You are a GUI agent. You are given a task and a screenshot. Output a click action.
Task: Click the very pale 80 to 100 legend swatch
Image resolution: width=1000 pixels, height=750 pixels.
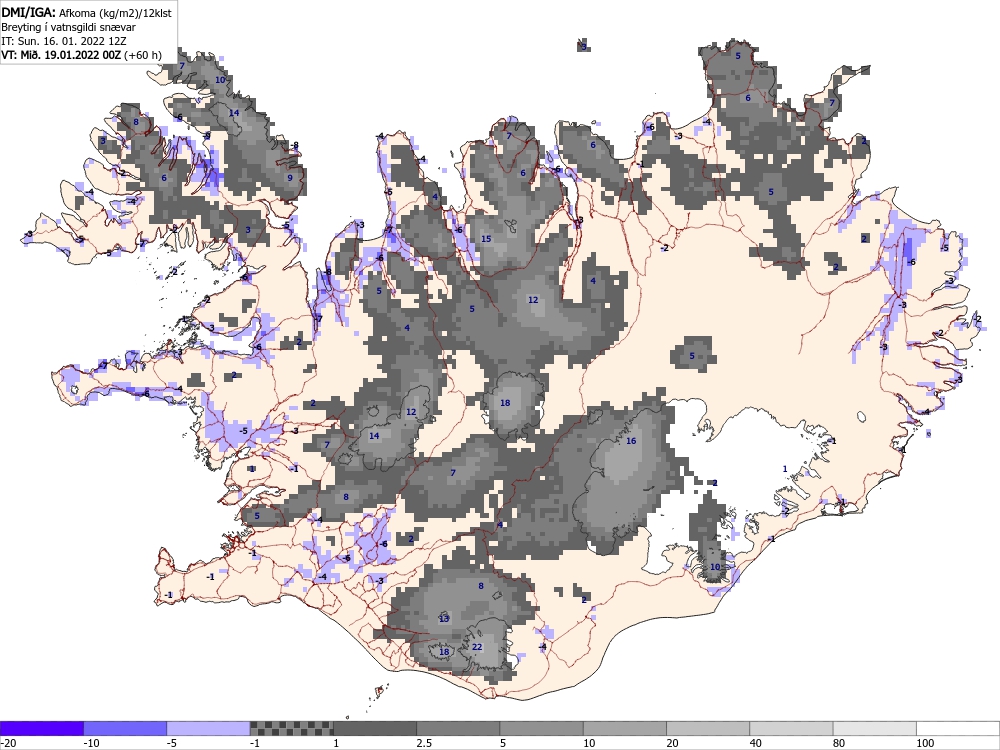(875, 728)
